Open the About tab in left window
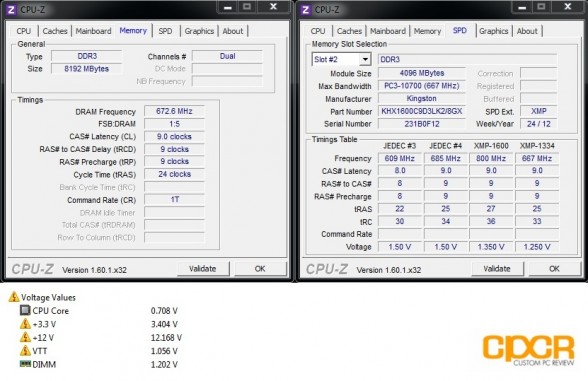588x381 pixels. pos(233,31)
